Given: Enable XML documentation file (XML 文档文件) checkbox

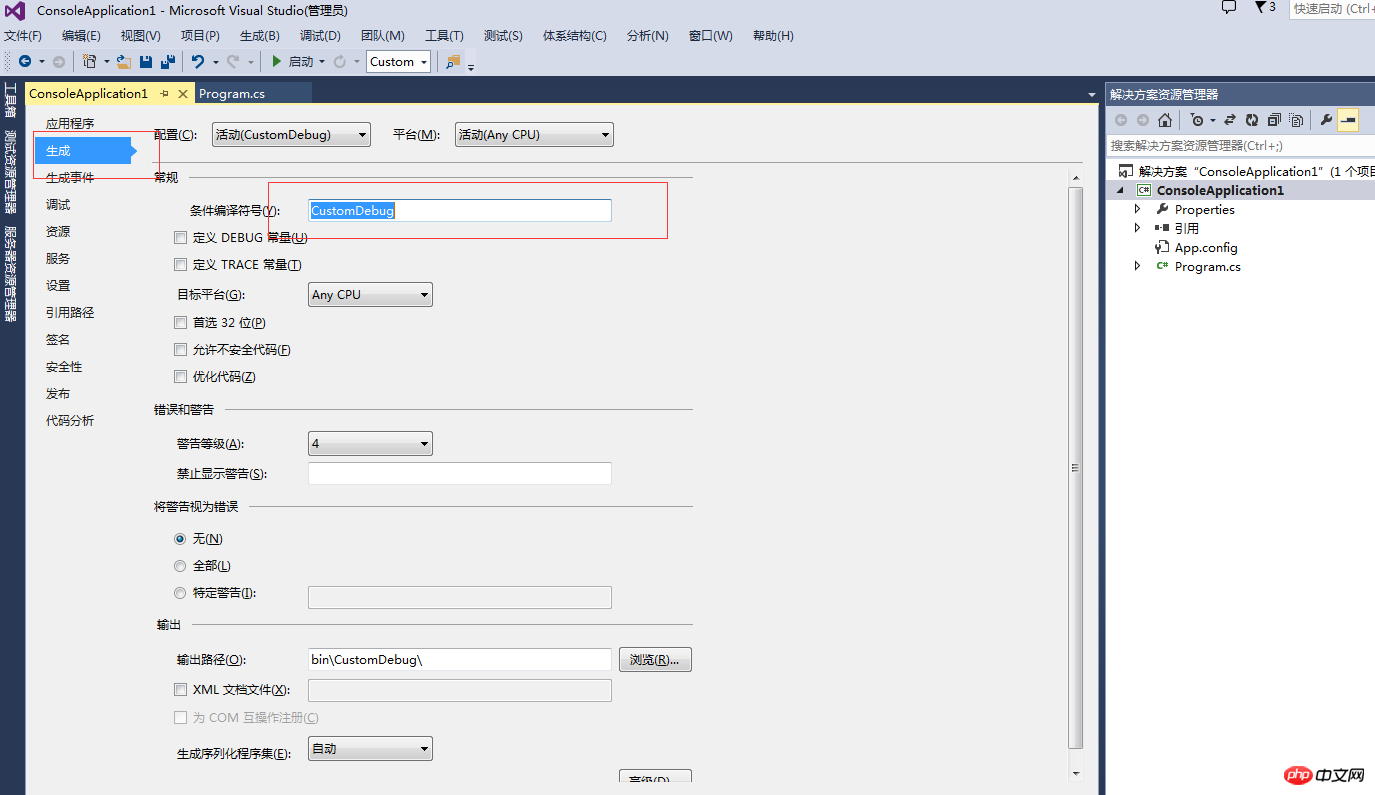Looking at the screenshot, I should [181, 690].
